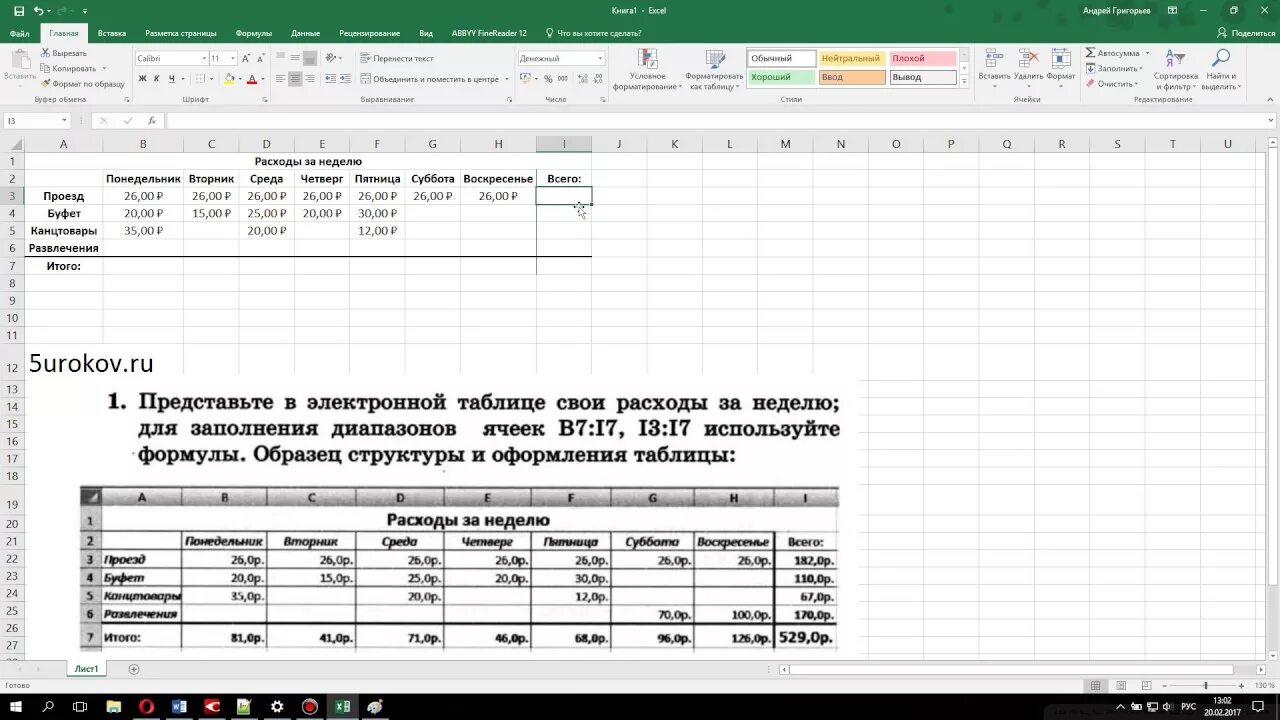The width and height of the screenshot is (1280, 720).
Task: Open Format as Table (Форматировать как таблицу)
Action: pos(714,69)
